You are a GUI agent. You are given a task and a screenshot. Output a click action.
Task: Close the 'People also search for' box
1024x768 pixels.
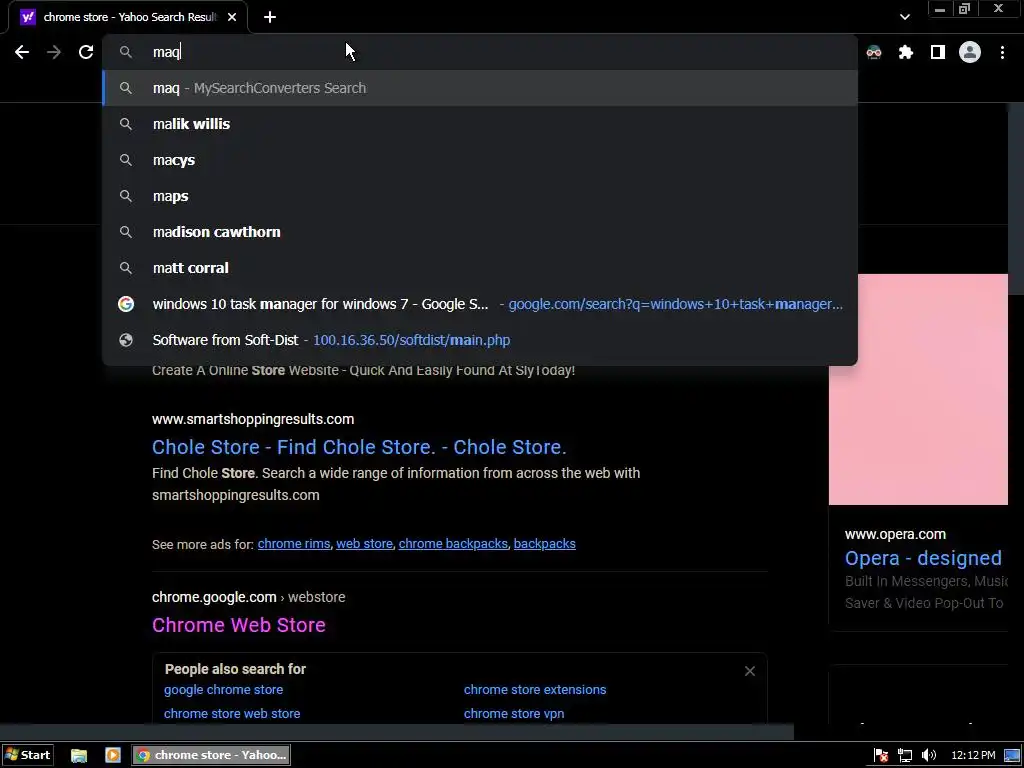pos(750,671)
